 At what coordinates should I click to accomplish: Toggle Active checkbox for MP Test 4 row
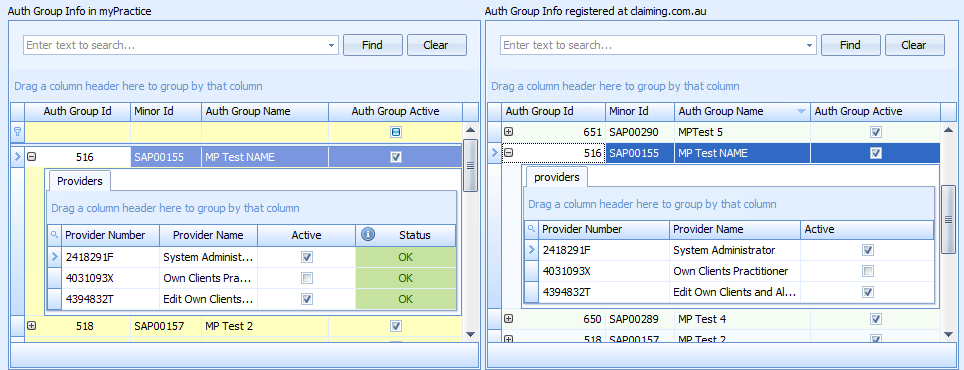[876, 319]
